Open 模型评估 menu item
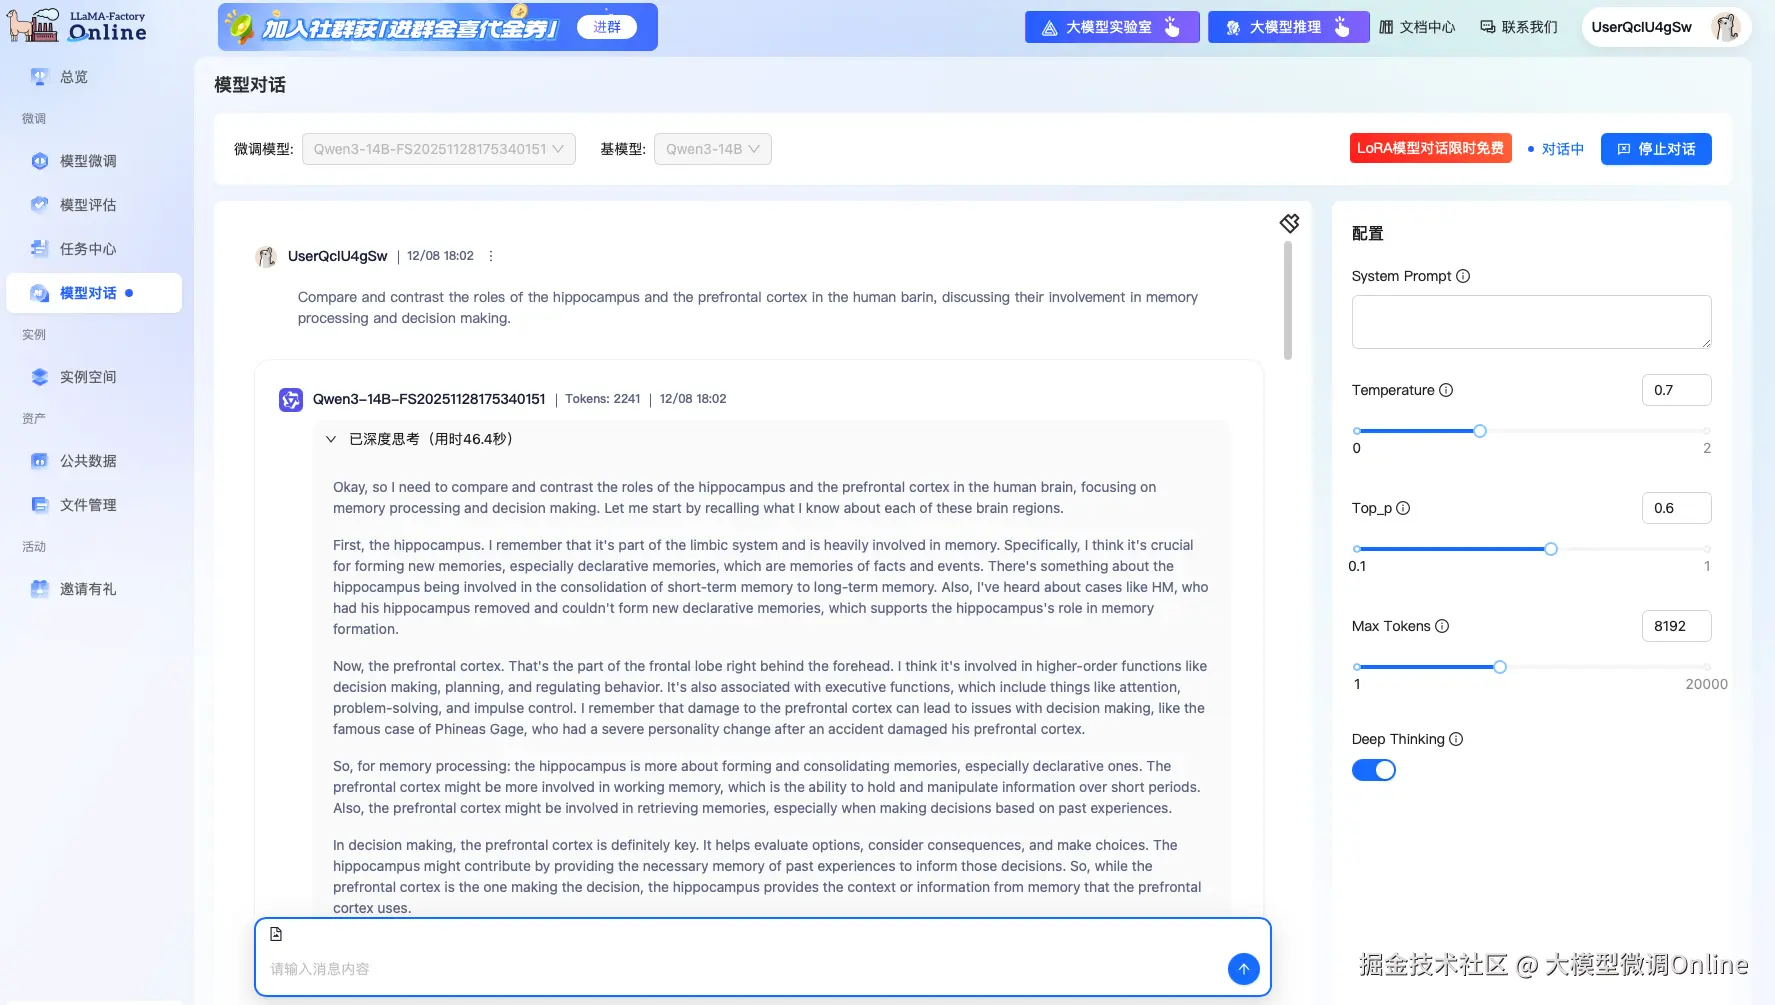Viewport: 1775px width, 1005px height. coord(94,205)
